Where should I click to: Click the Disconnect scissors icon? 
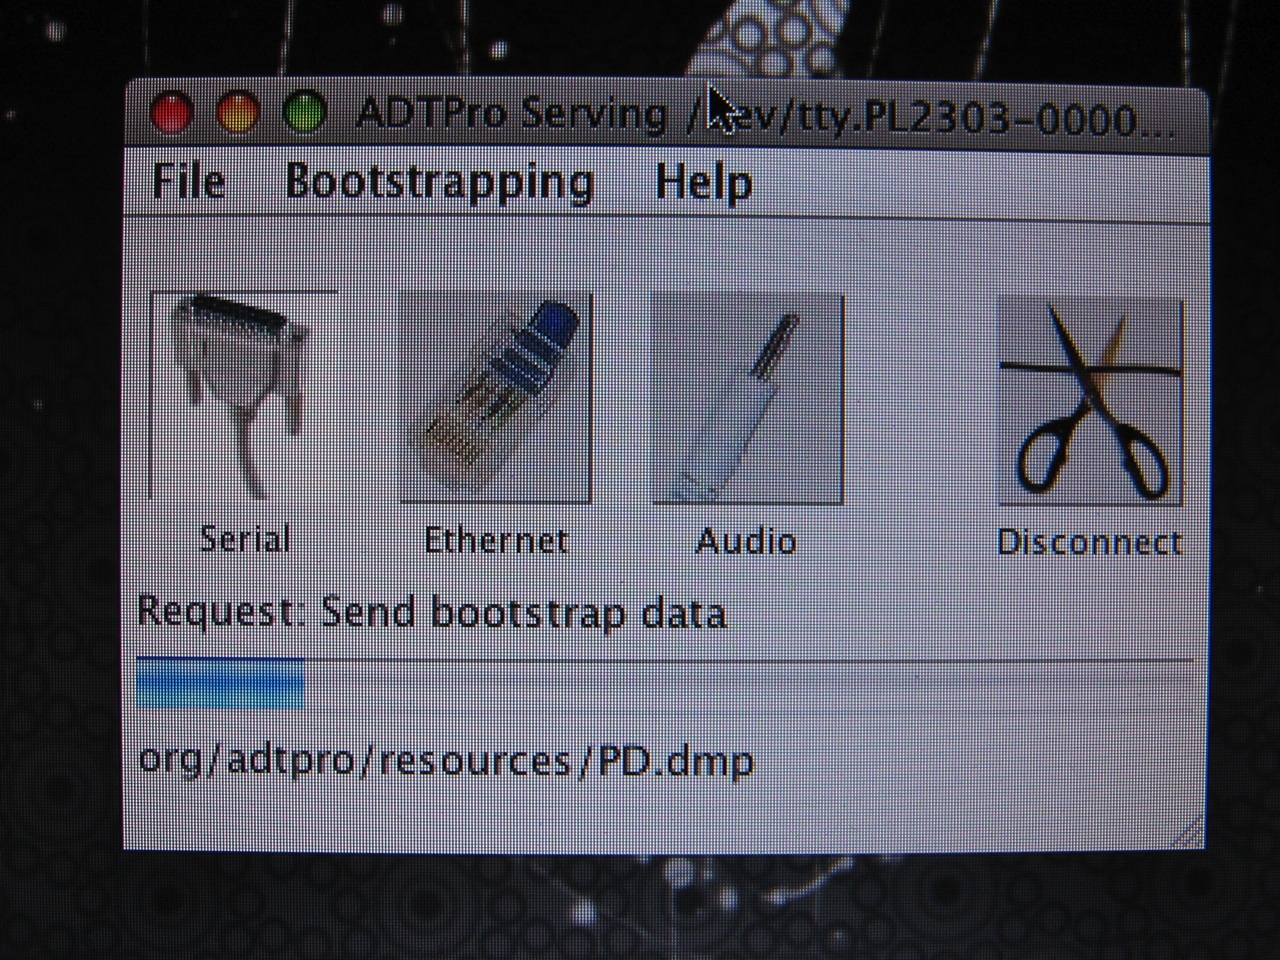coord(1090,401)
